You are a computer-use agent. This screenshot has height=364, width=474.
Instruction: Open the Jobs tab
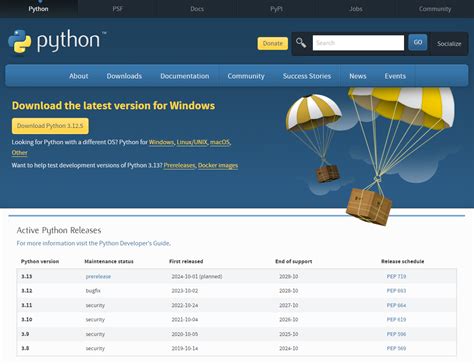pos(356,9)
